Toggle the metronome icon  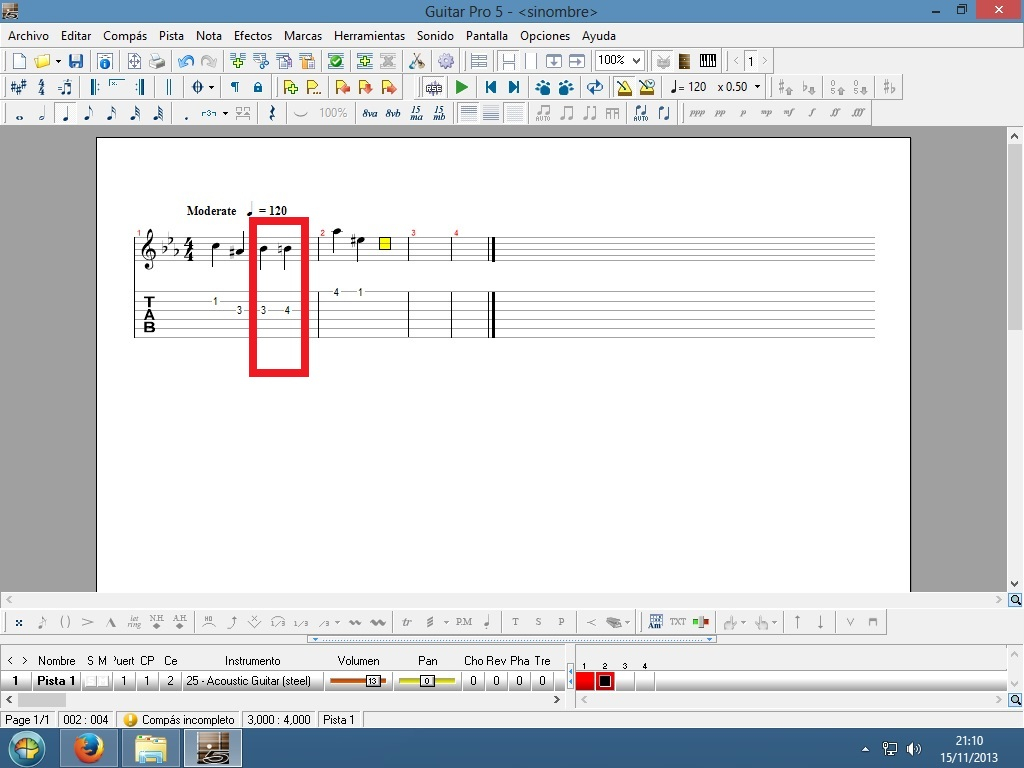(623, 87)
